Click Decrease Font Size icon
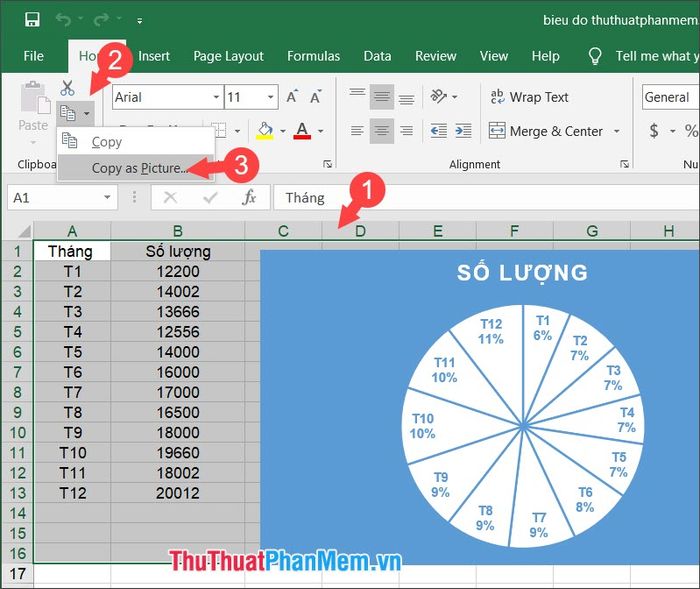This screenshot has width=700, height=589. tap(315, 97)
